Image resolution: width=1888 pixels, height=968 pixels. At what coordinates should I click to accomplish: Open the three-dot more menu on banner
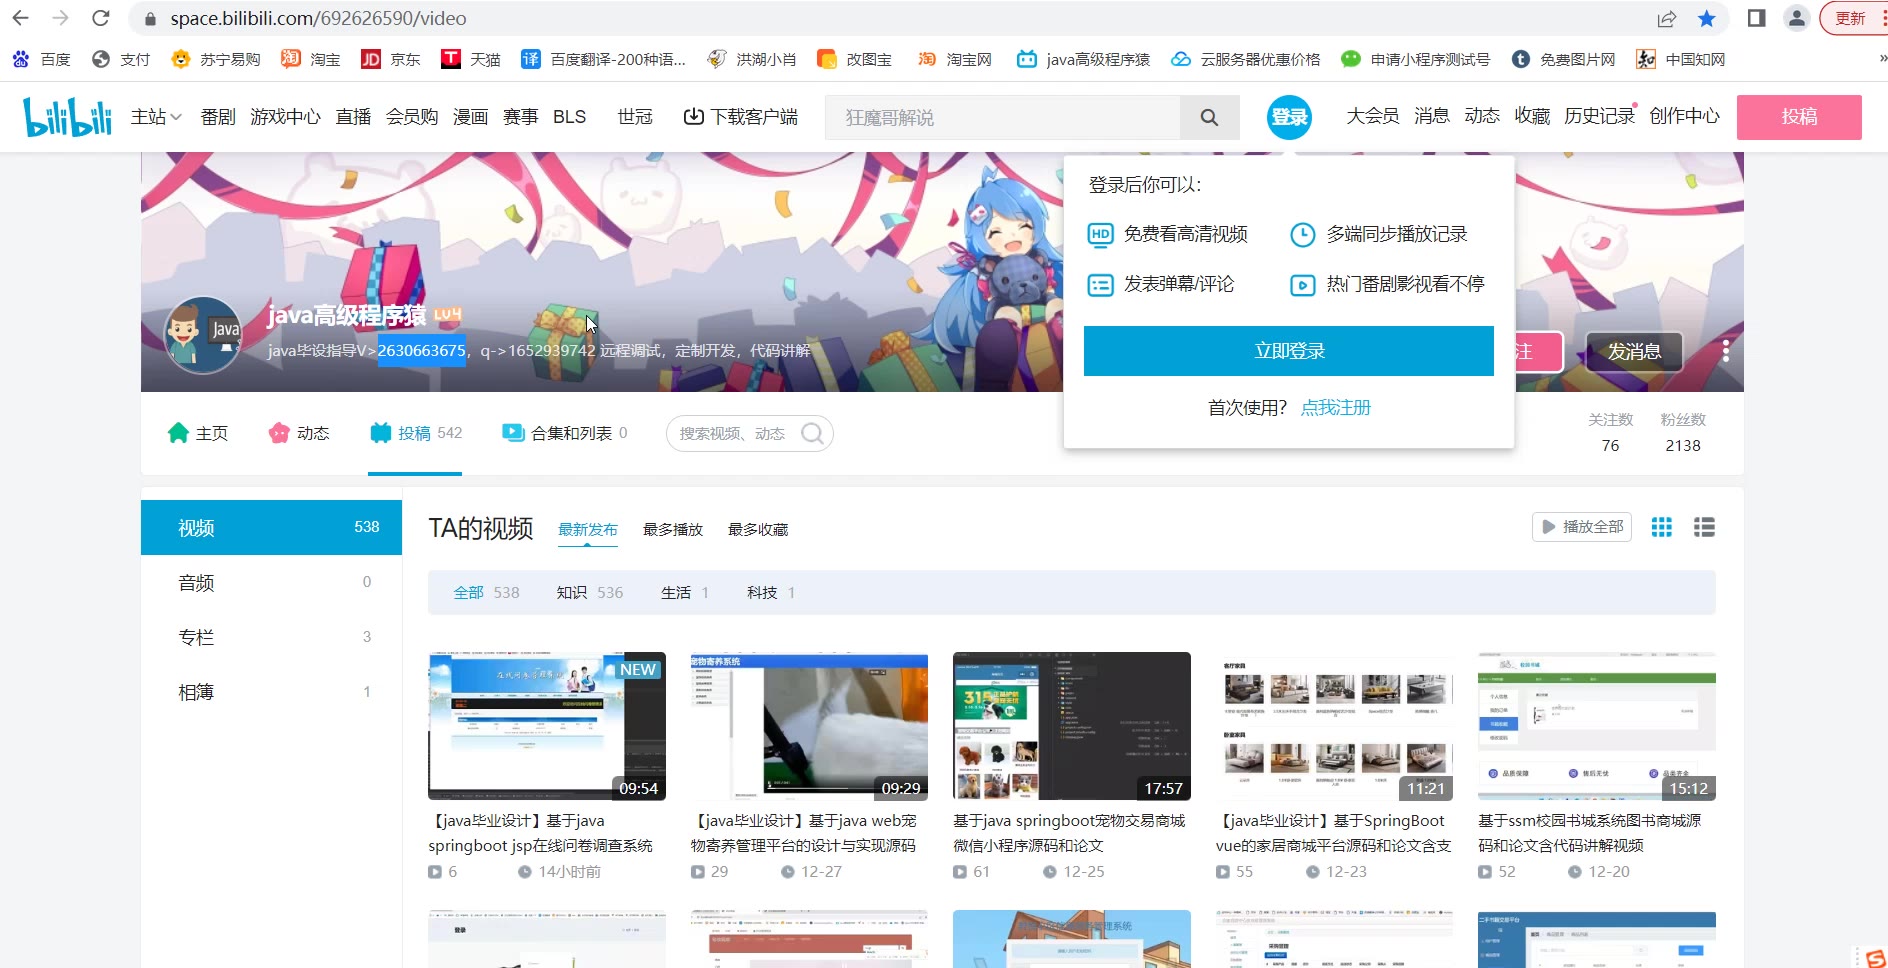point(1725,351)
